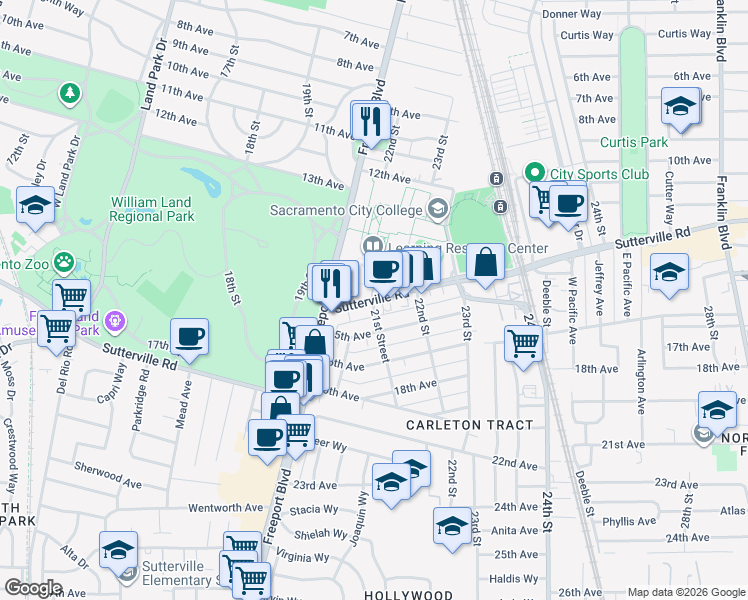This screenshot has width=748, height=600.
Task: Click the Wentworth Ave street label
Action: point(226,508)
